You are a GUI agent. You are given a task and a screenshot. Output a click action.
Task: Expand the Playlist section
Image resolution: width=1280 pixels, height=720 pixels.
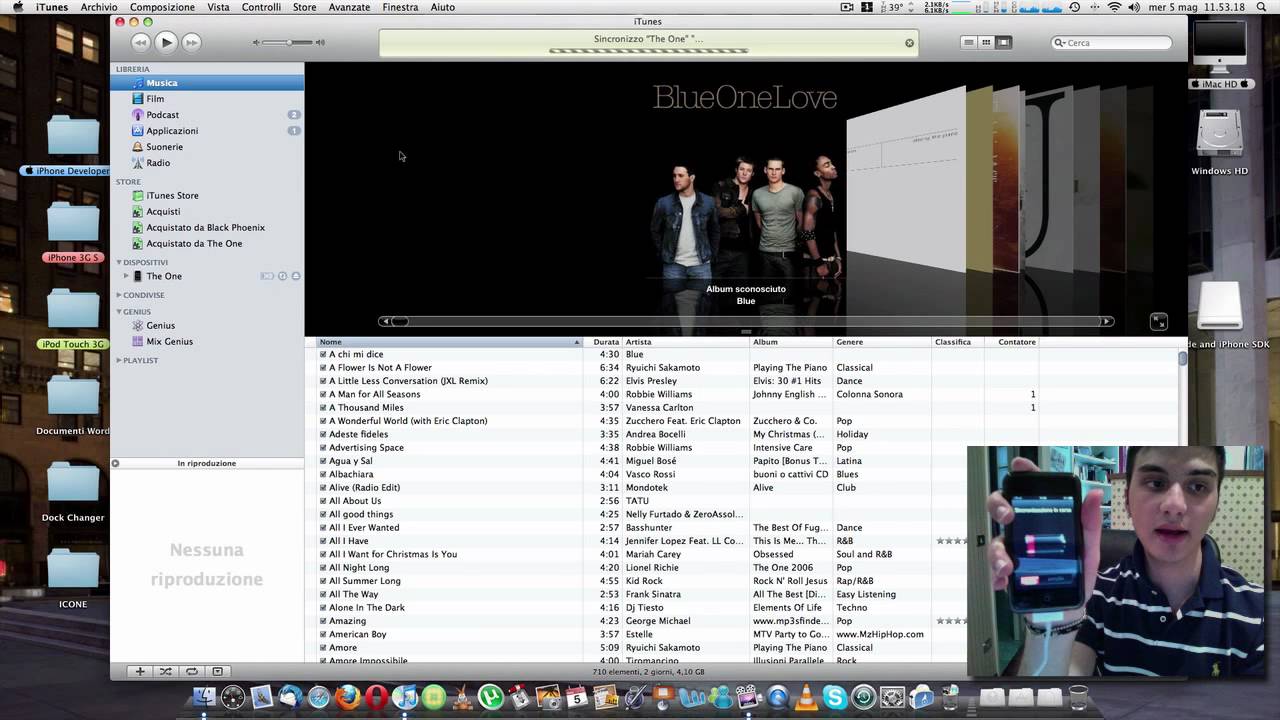[x=119, y=360]
